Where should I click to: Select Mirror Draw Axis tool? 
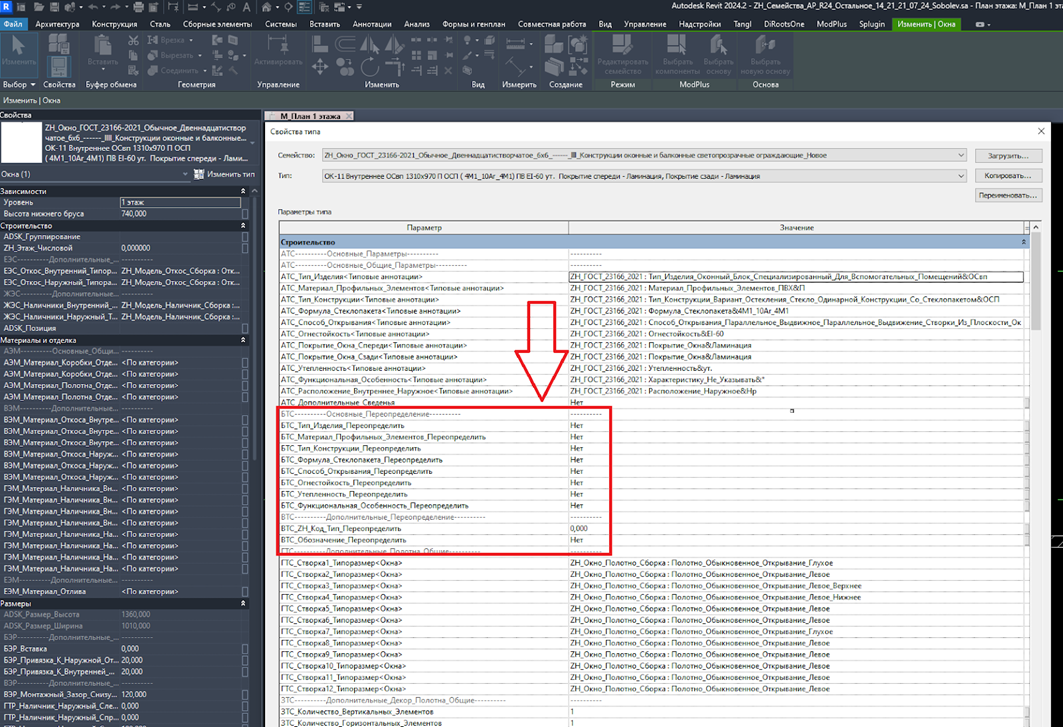pos(395,45)
